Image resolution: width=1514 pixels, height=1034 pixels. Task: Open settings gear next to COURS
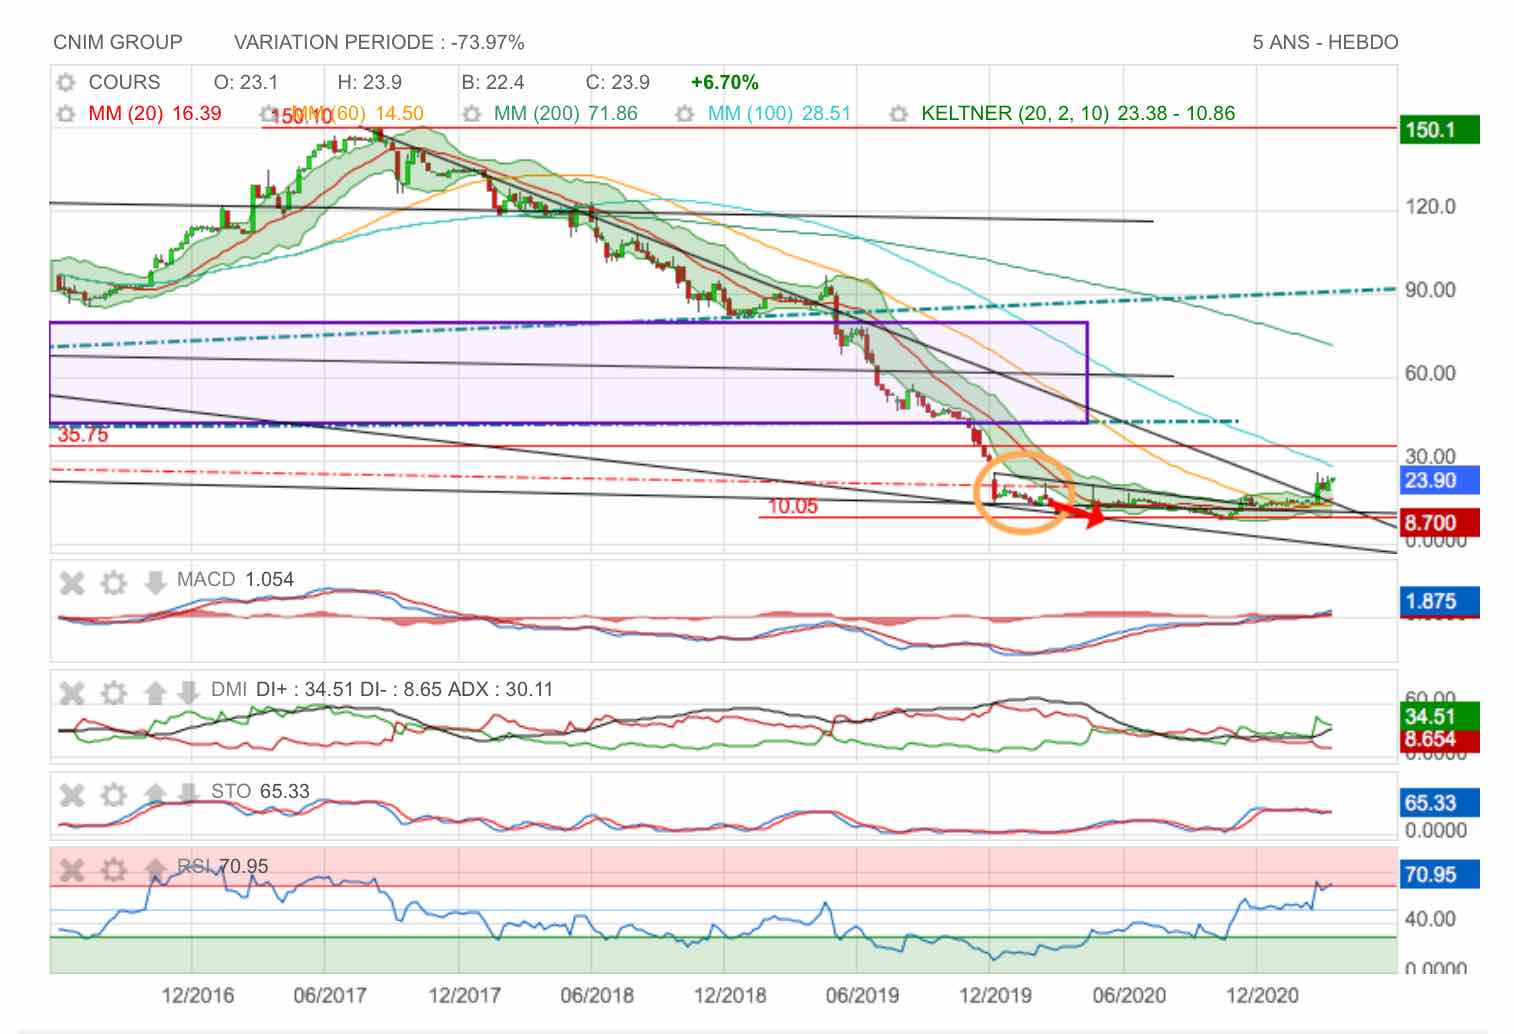click(x=66, y=82)
